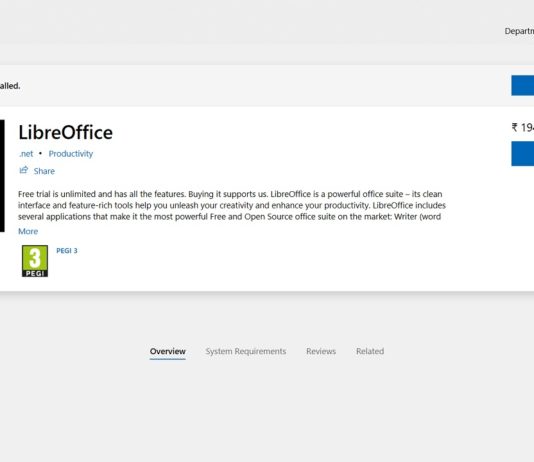
Task: Switch to System Requirements tab
Action: 246,351
